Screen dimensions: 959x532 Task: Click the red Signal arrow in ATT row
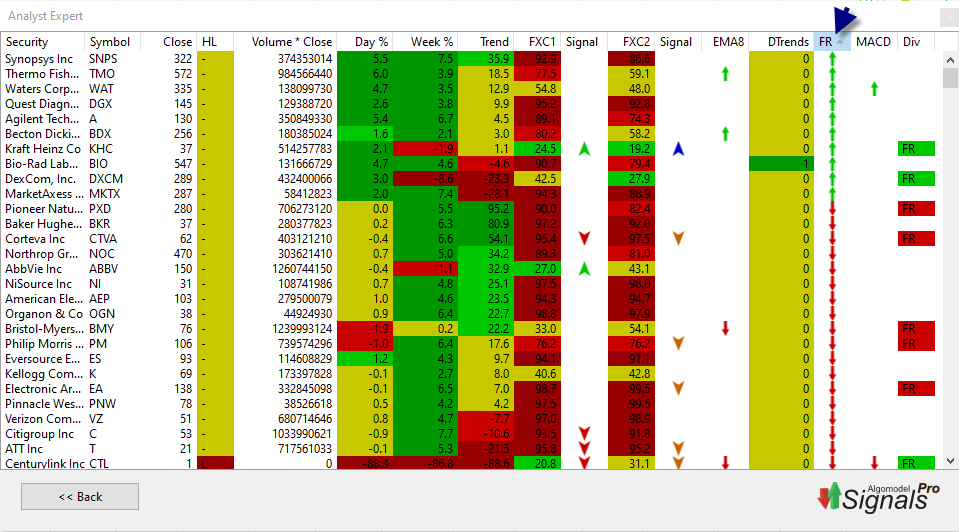click(x=584, y=448)
